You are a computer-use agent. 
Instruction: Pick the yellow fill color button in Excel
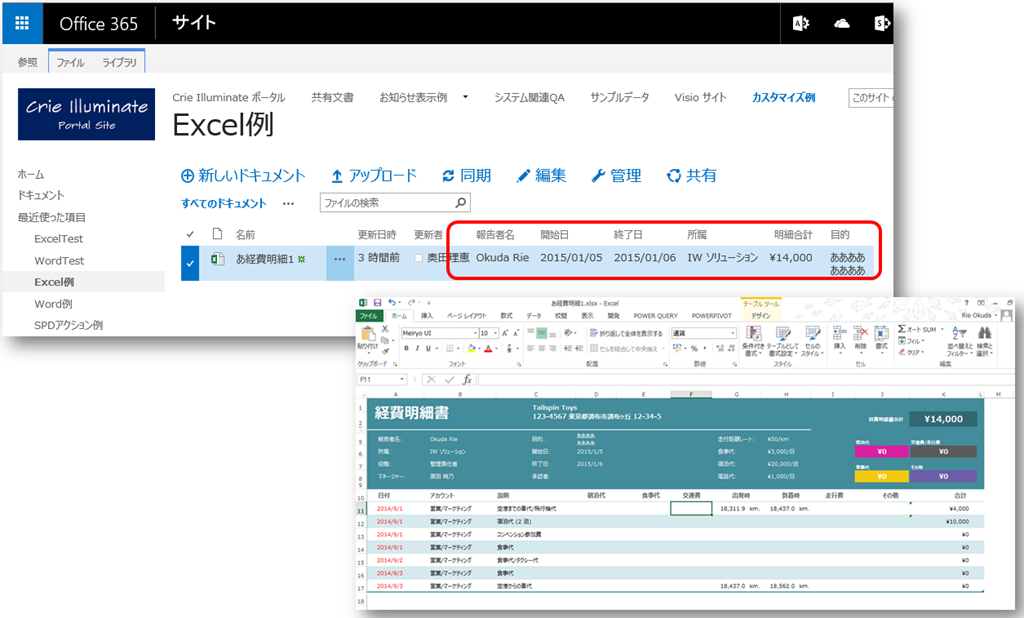point(472,348)
